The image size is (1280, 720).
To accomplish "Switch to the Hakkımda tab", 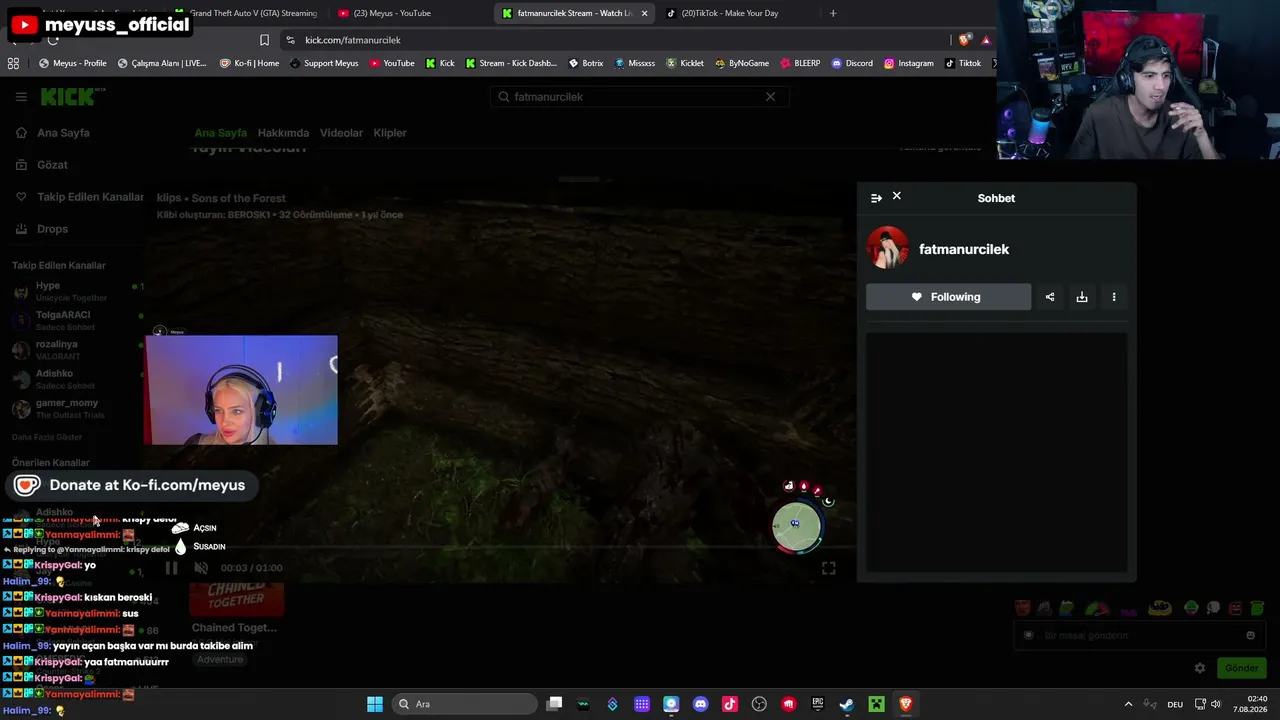I will 283,133.
